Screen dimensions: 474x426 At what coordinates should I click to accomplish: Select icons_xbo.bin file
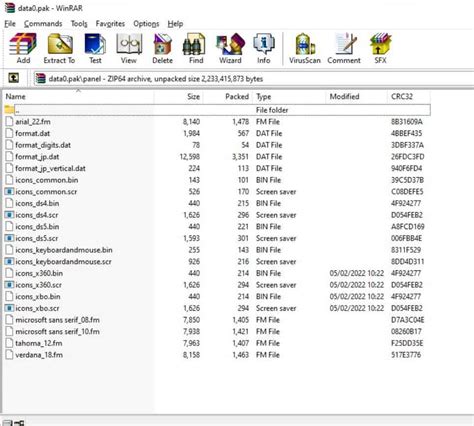(38, 297)
